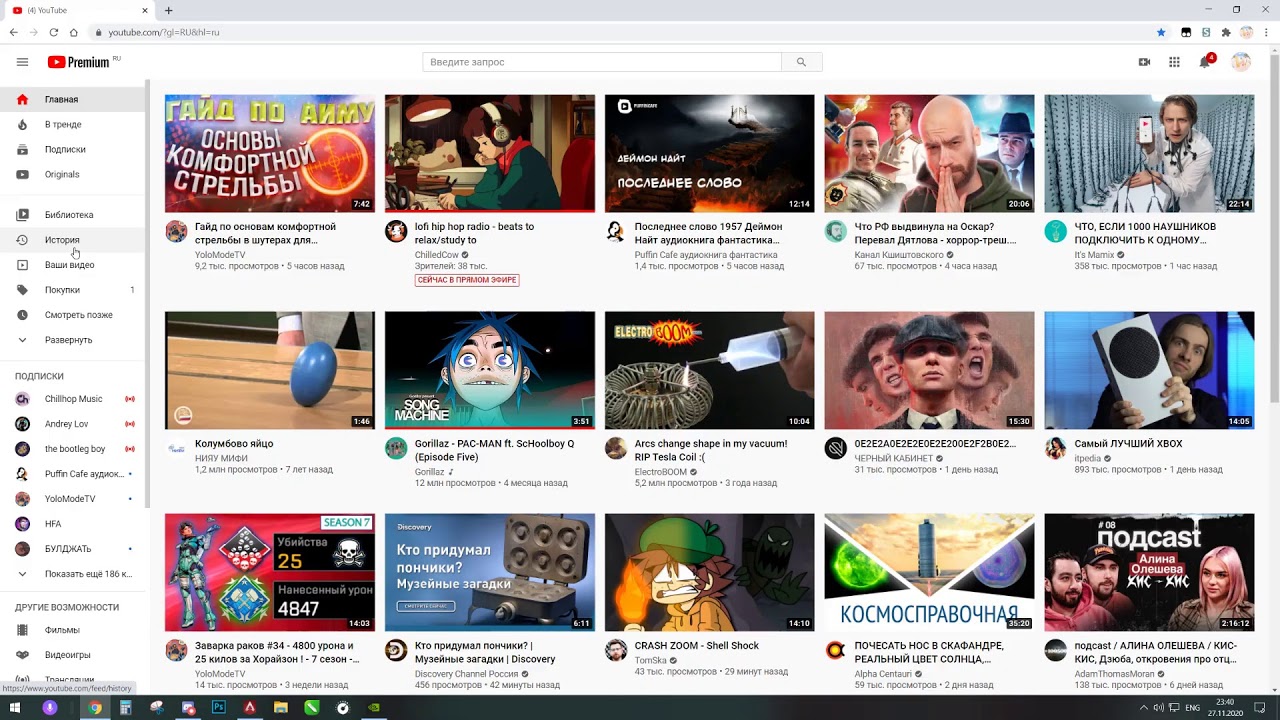Screen dimensions: 1280x720
Task: Open a new browser tab
Action: pos(168,10)
